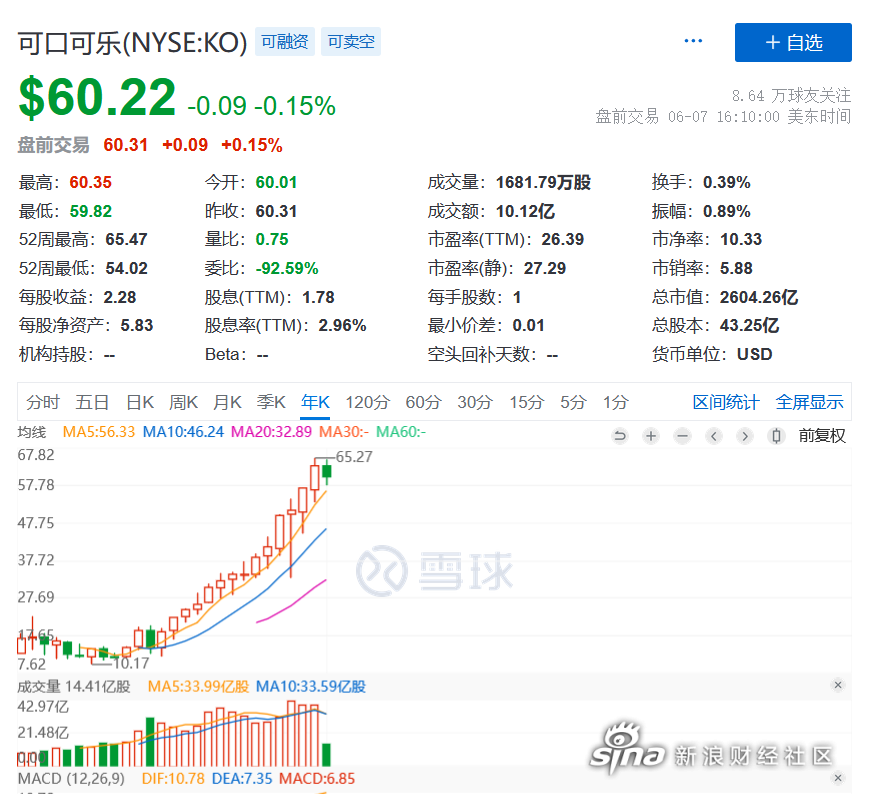Open the 区间统计 link
This screenshot has height=794, width=871.
tap(726, 402)
